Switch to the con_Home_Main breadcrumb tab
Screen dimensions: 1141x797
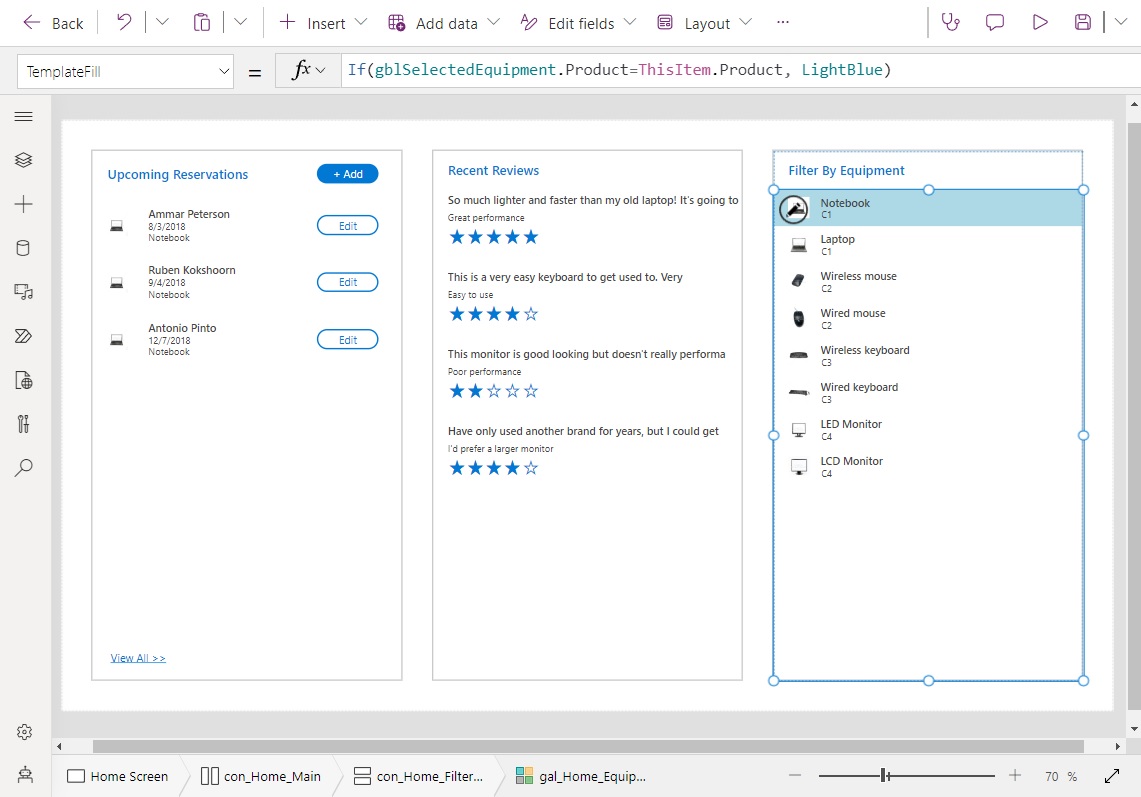[261, 775]
